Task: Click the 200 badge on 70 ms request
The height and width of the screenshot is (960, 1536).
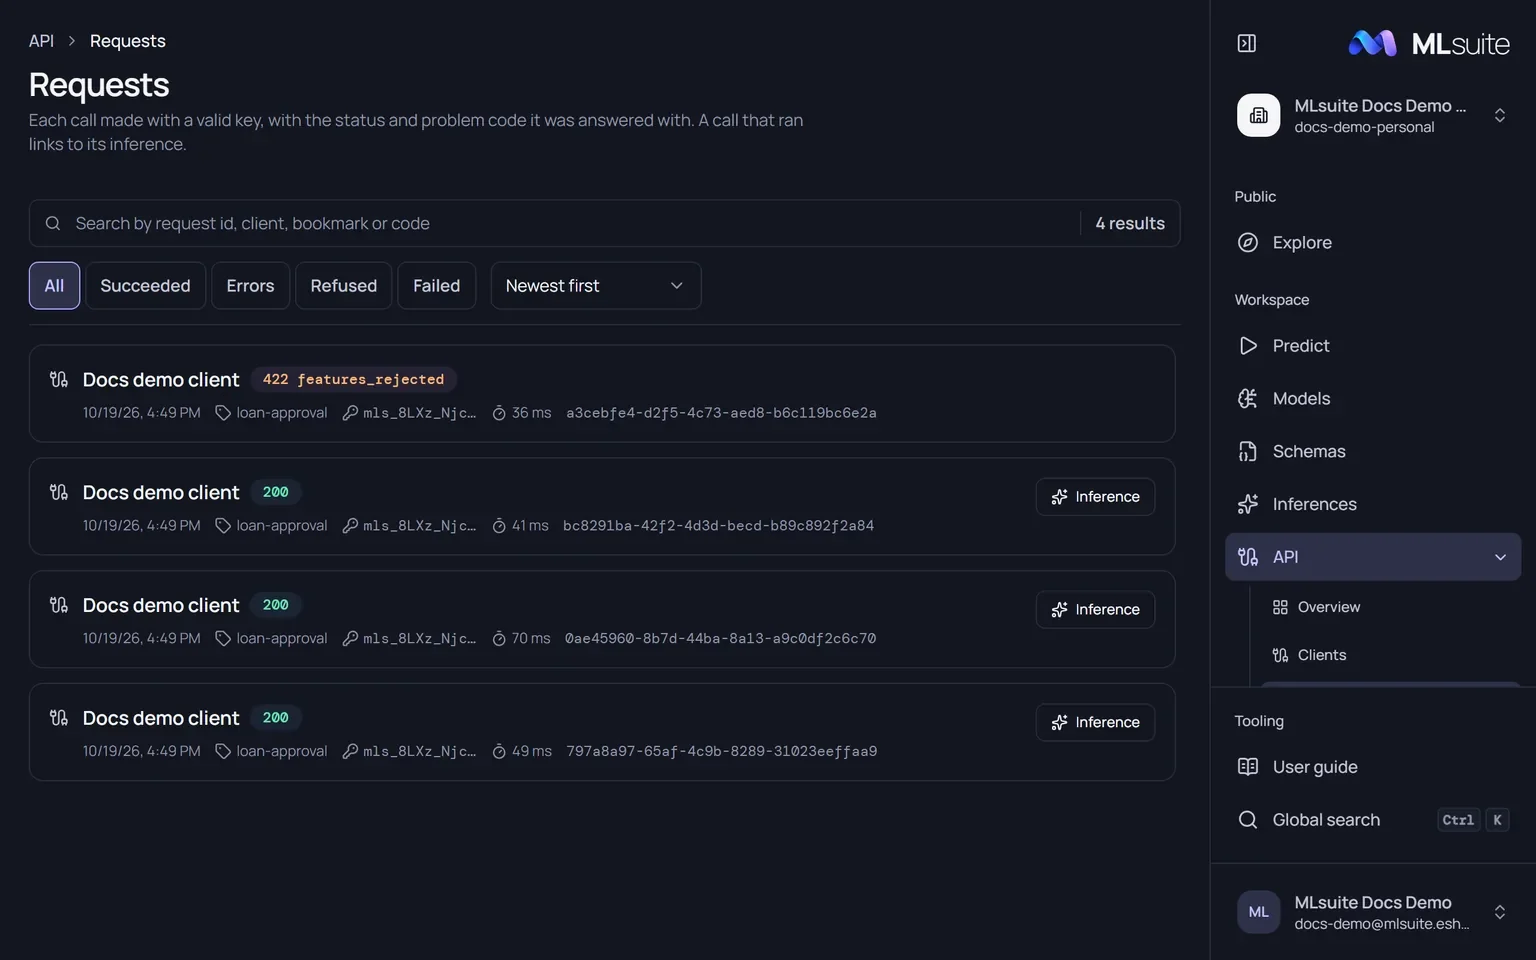Action: [x=275, y=605]
